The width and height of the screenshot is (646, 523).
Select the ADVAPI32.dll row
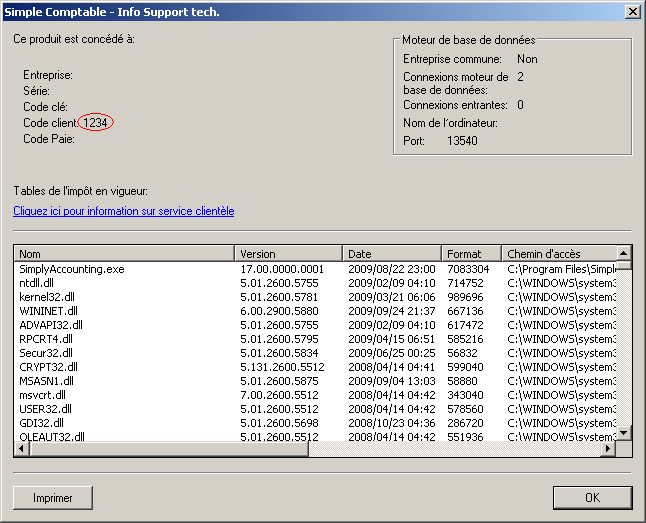(315, 325)
